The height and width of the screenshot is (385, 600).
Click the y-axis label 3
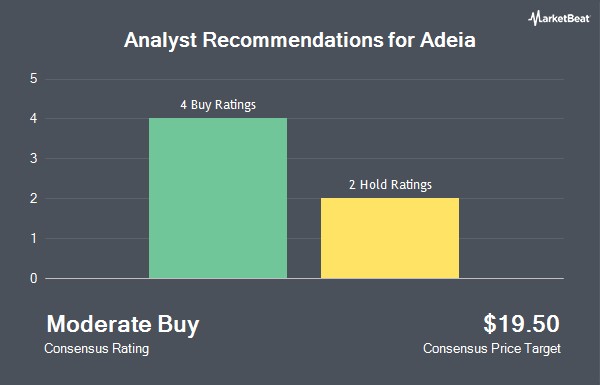[34, 158]
